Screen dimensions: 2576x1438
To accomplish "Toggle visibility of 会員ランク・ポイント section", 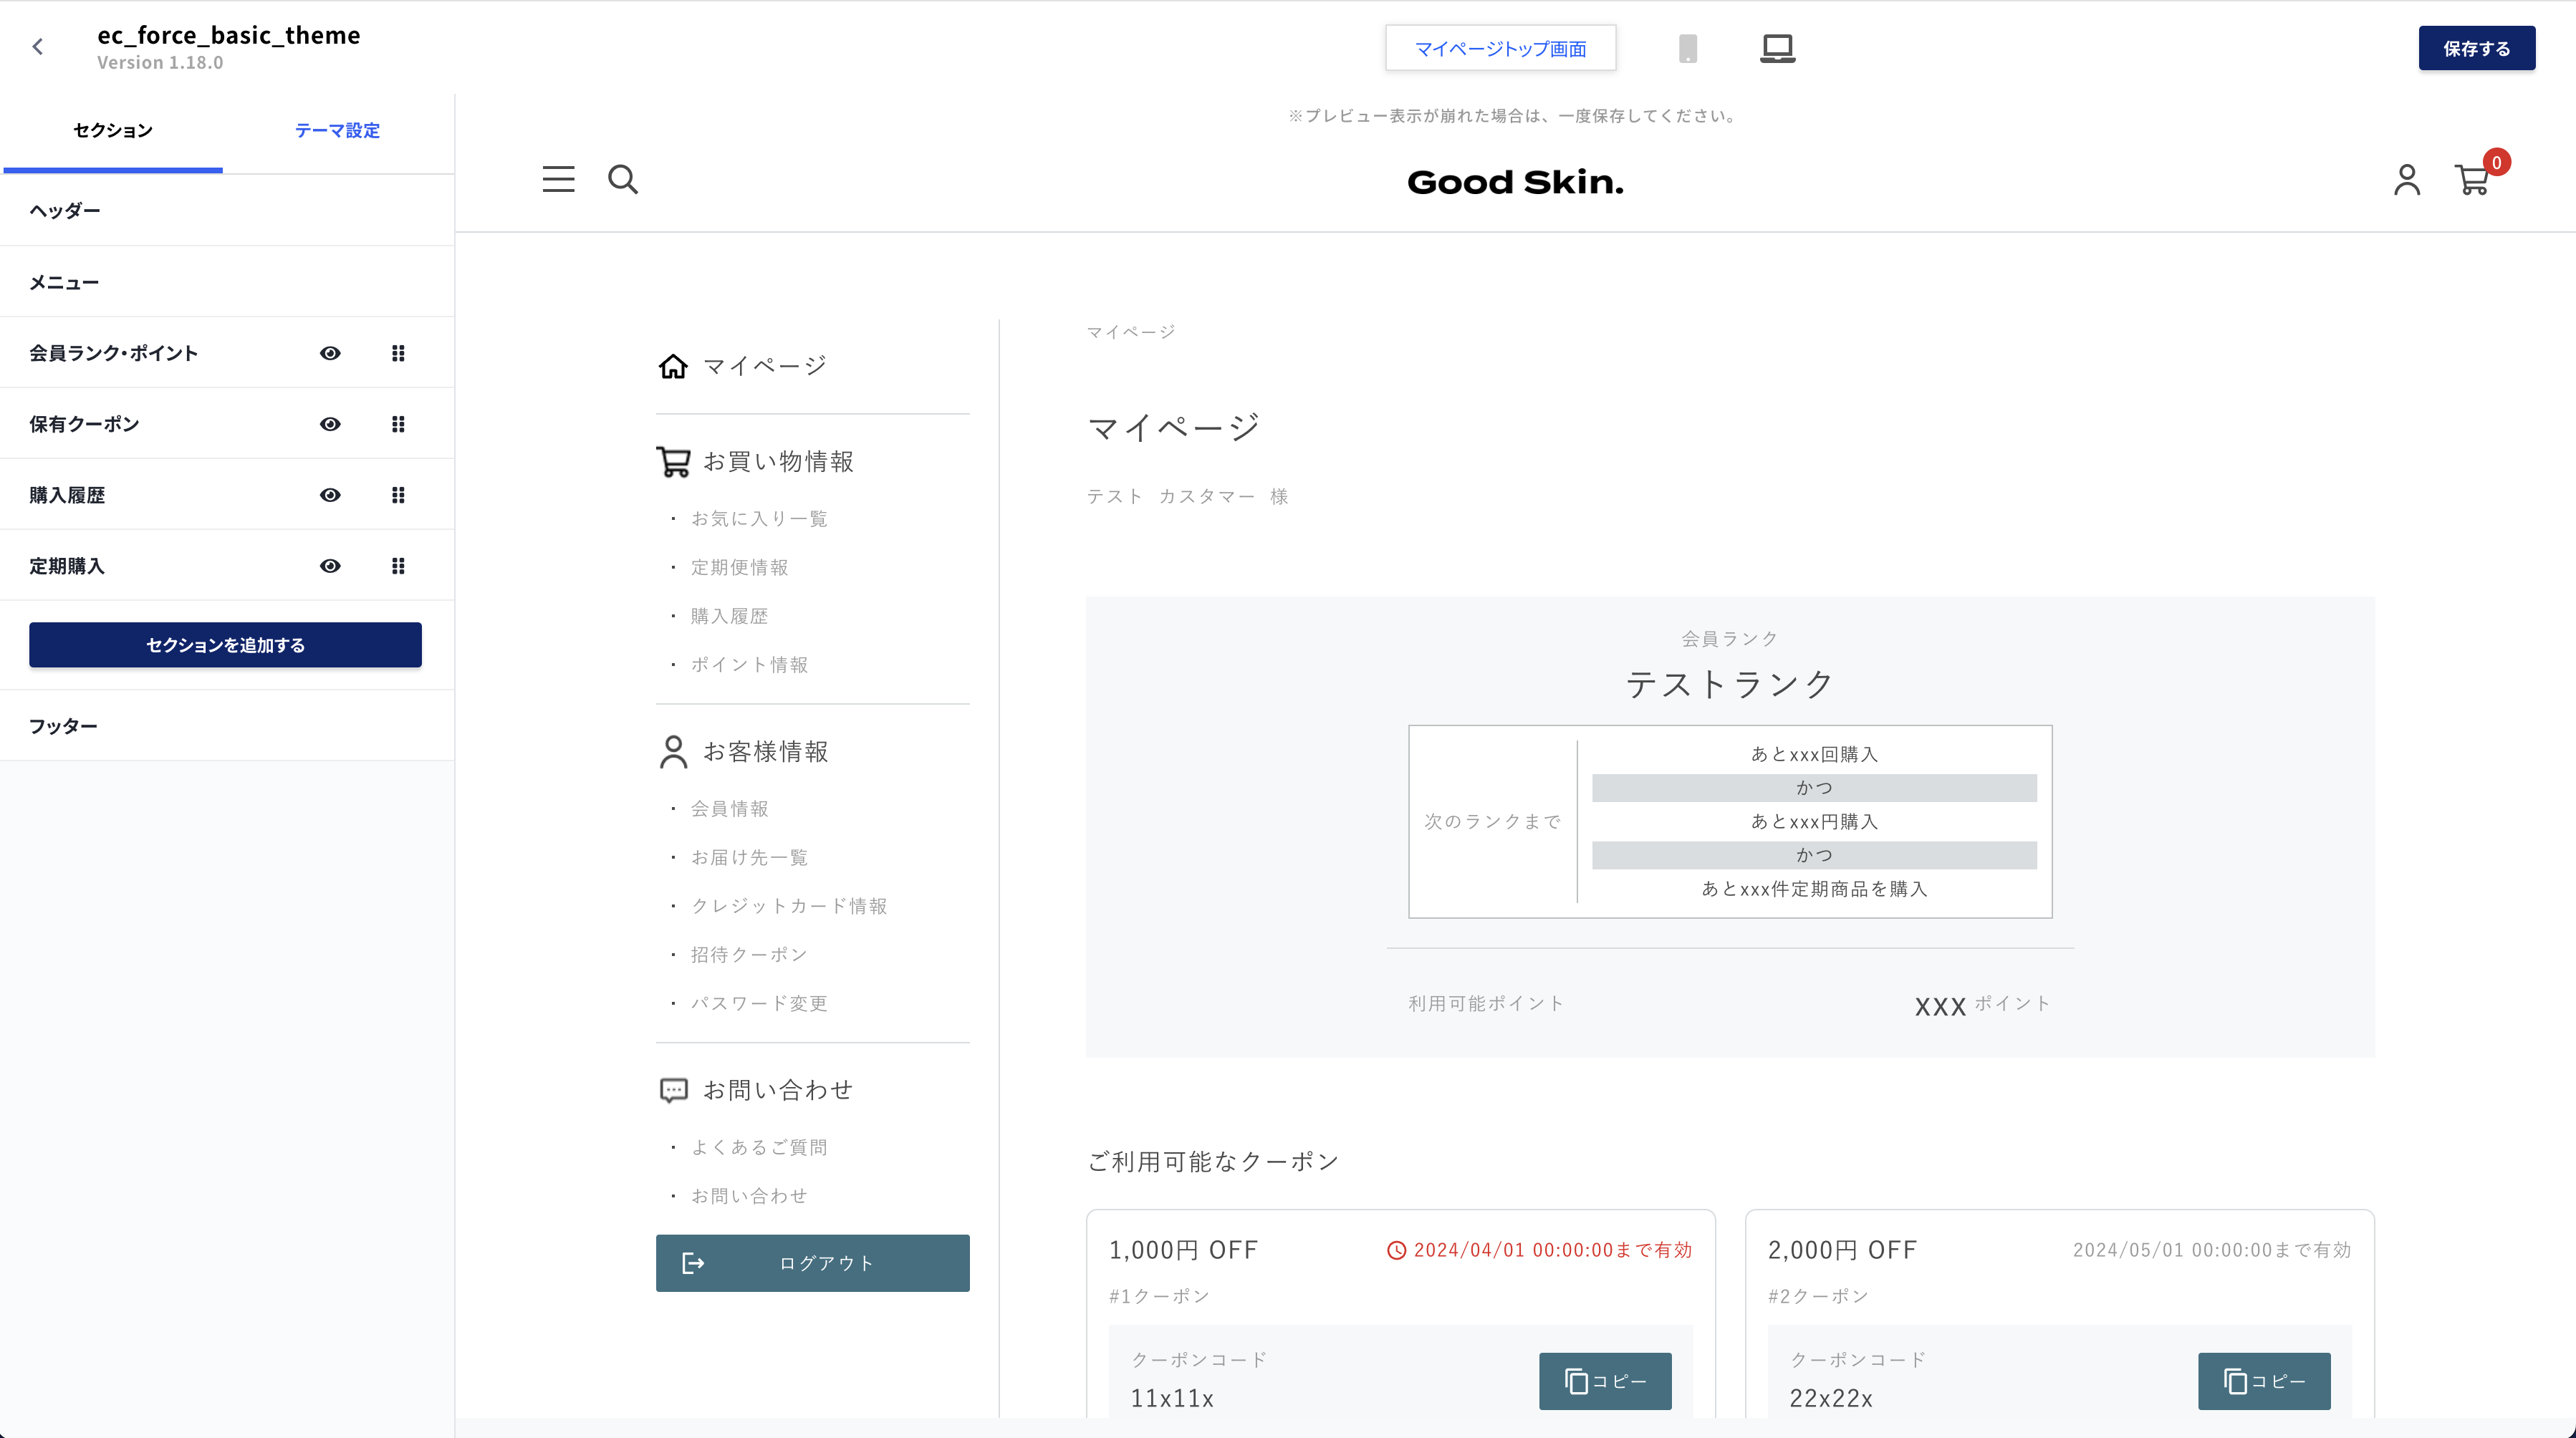I will pyautogui.click(x=330, y=353).
